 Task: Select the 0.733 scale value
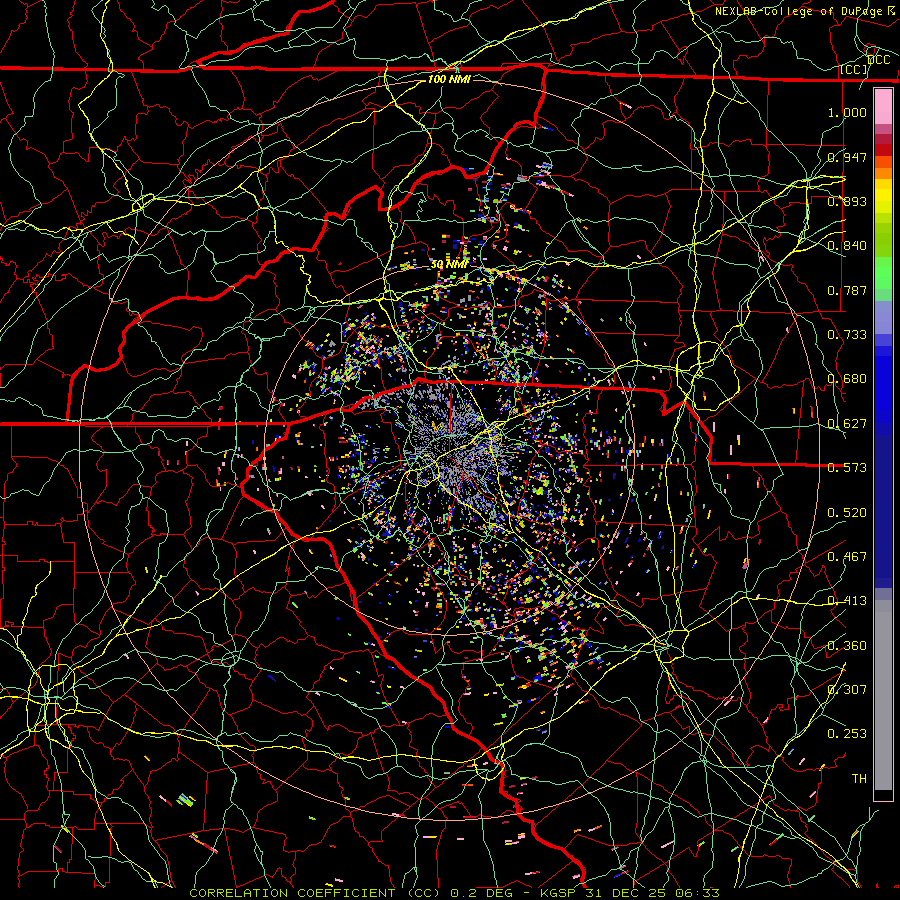[x=847, y=334]
